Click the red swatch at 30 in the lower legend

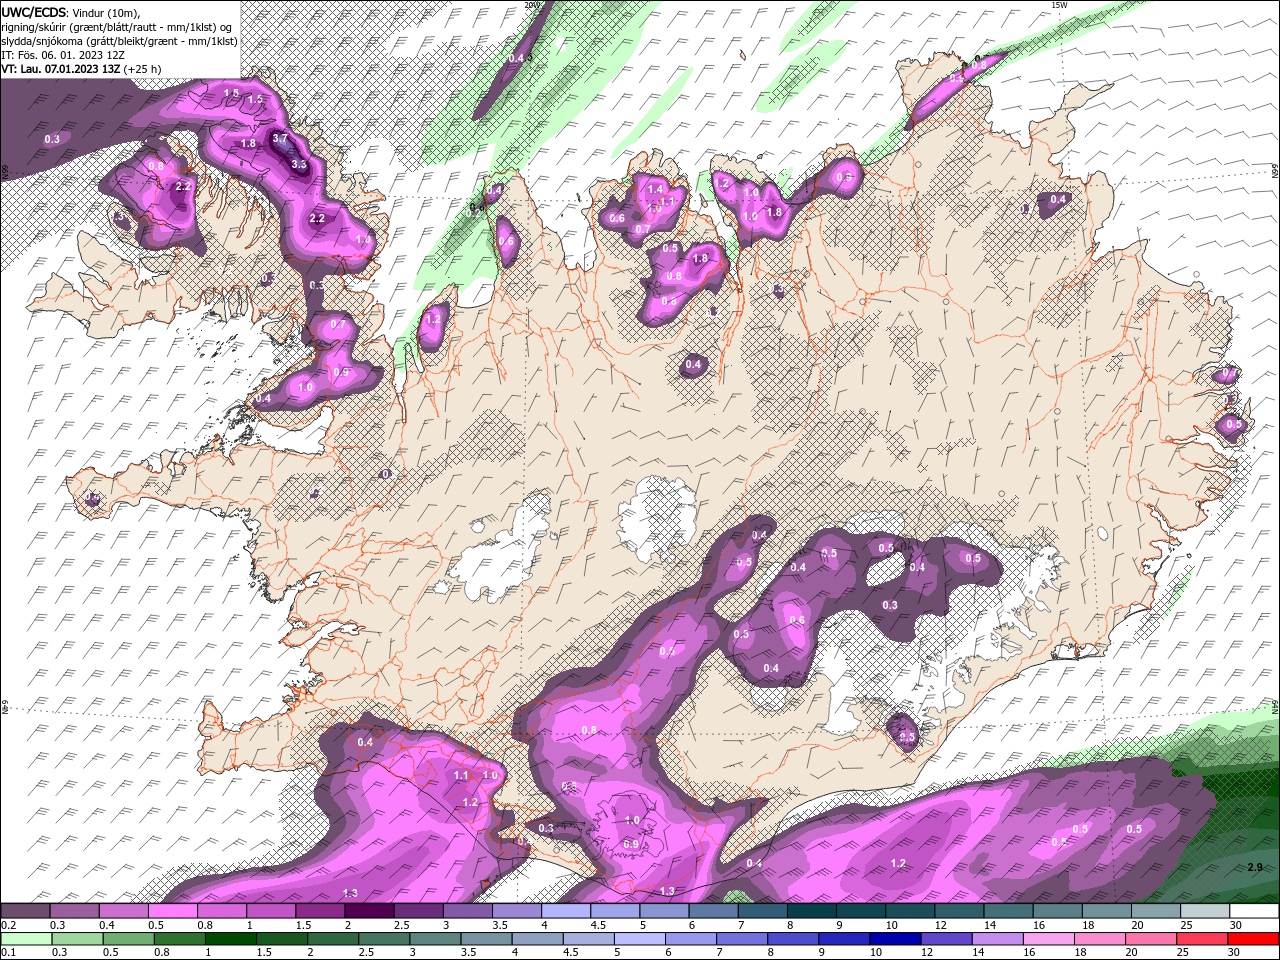tap(1253, 939)
